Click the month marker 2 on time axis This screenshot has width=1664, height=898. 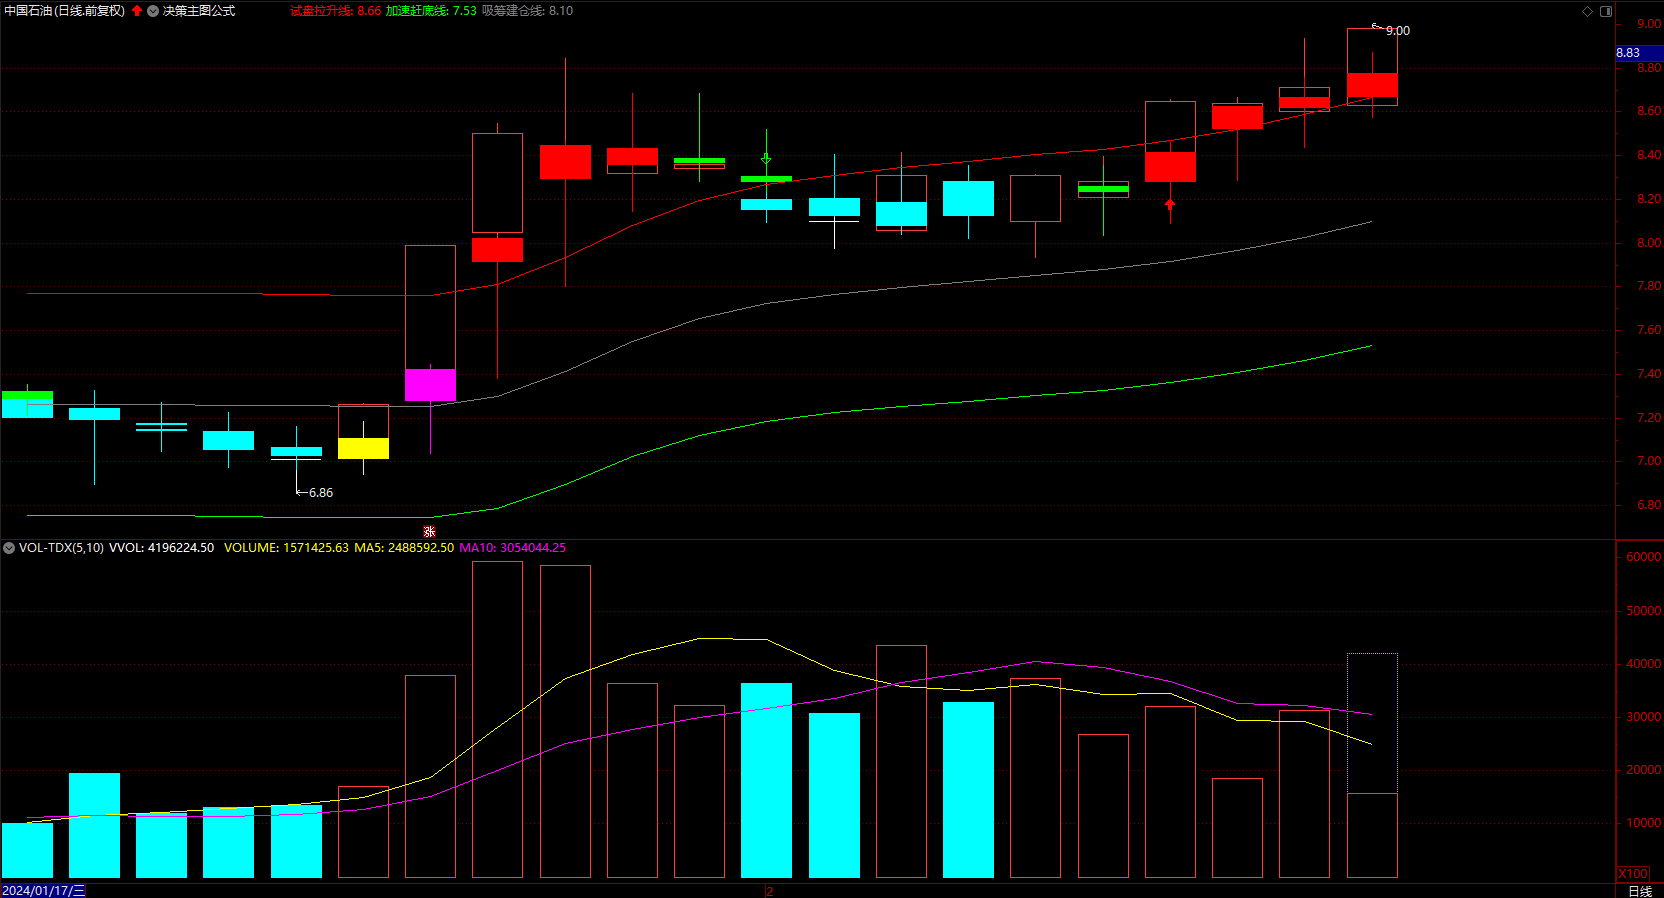(769, 891)
